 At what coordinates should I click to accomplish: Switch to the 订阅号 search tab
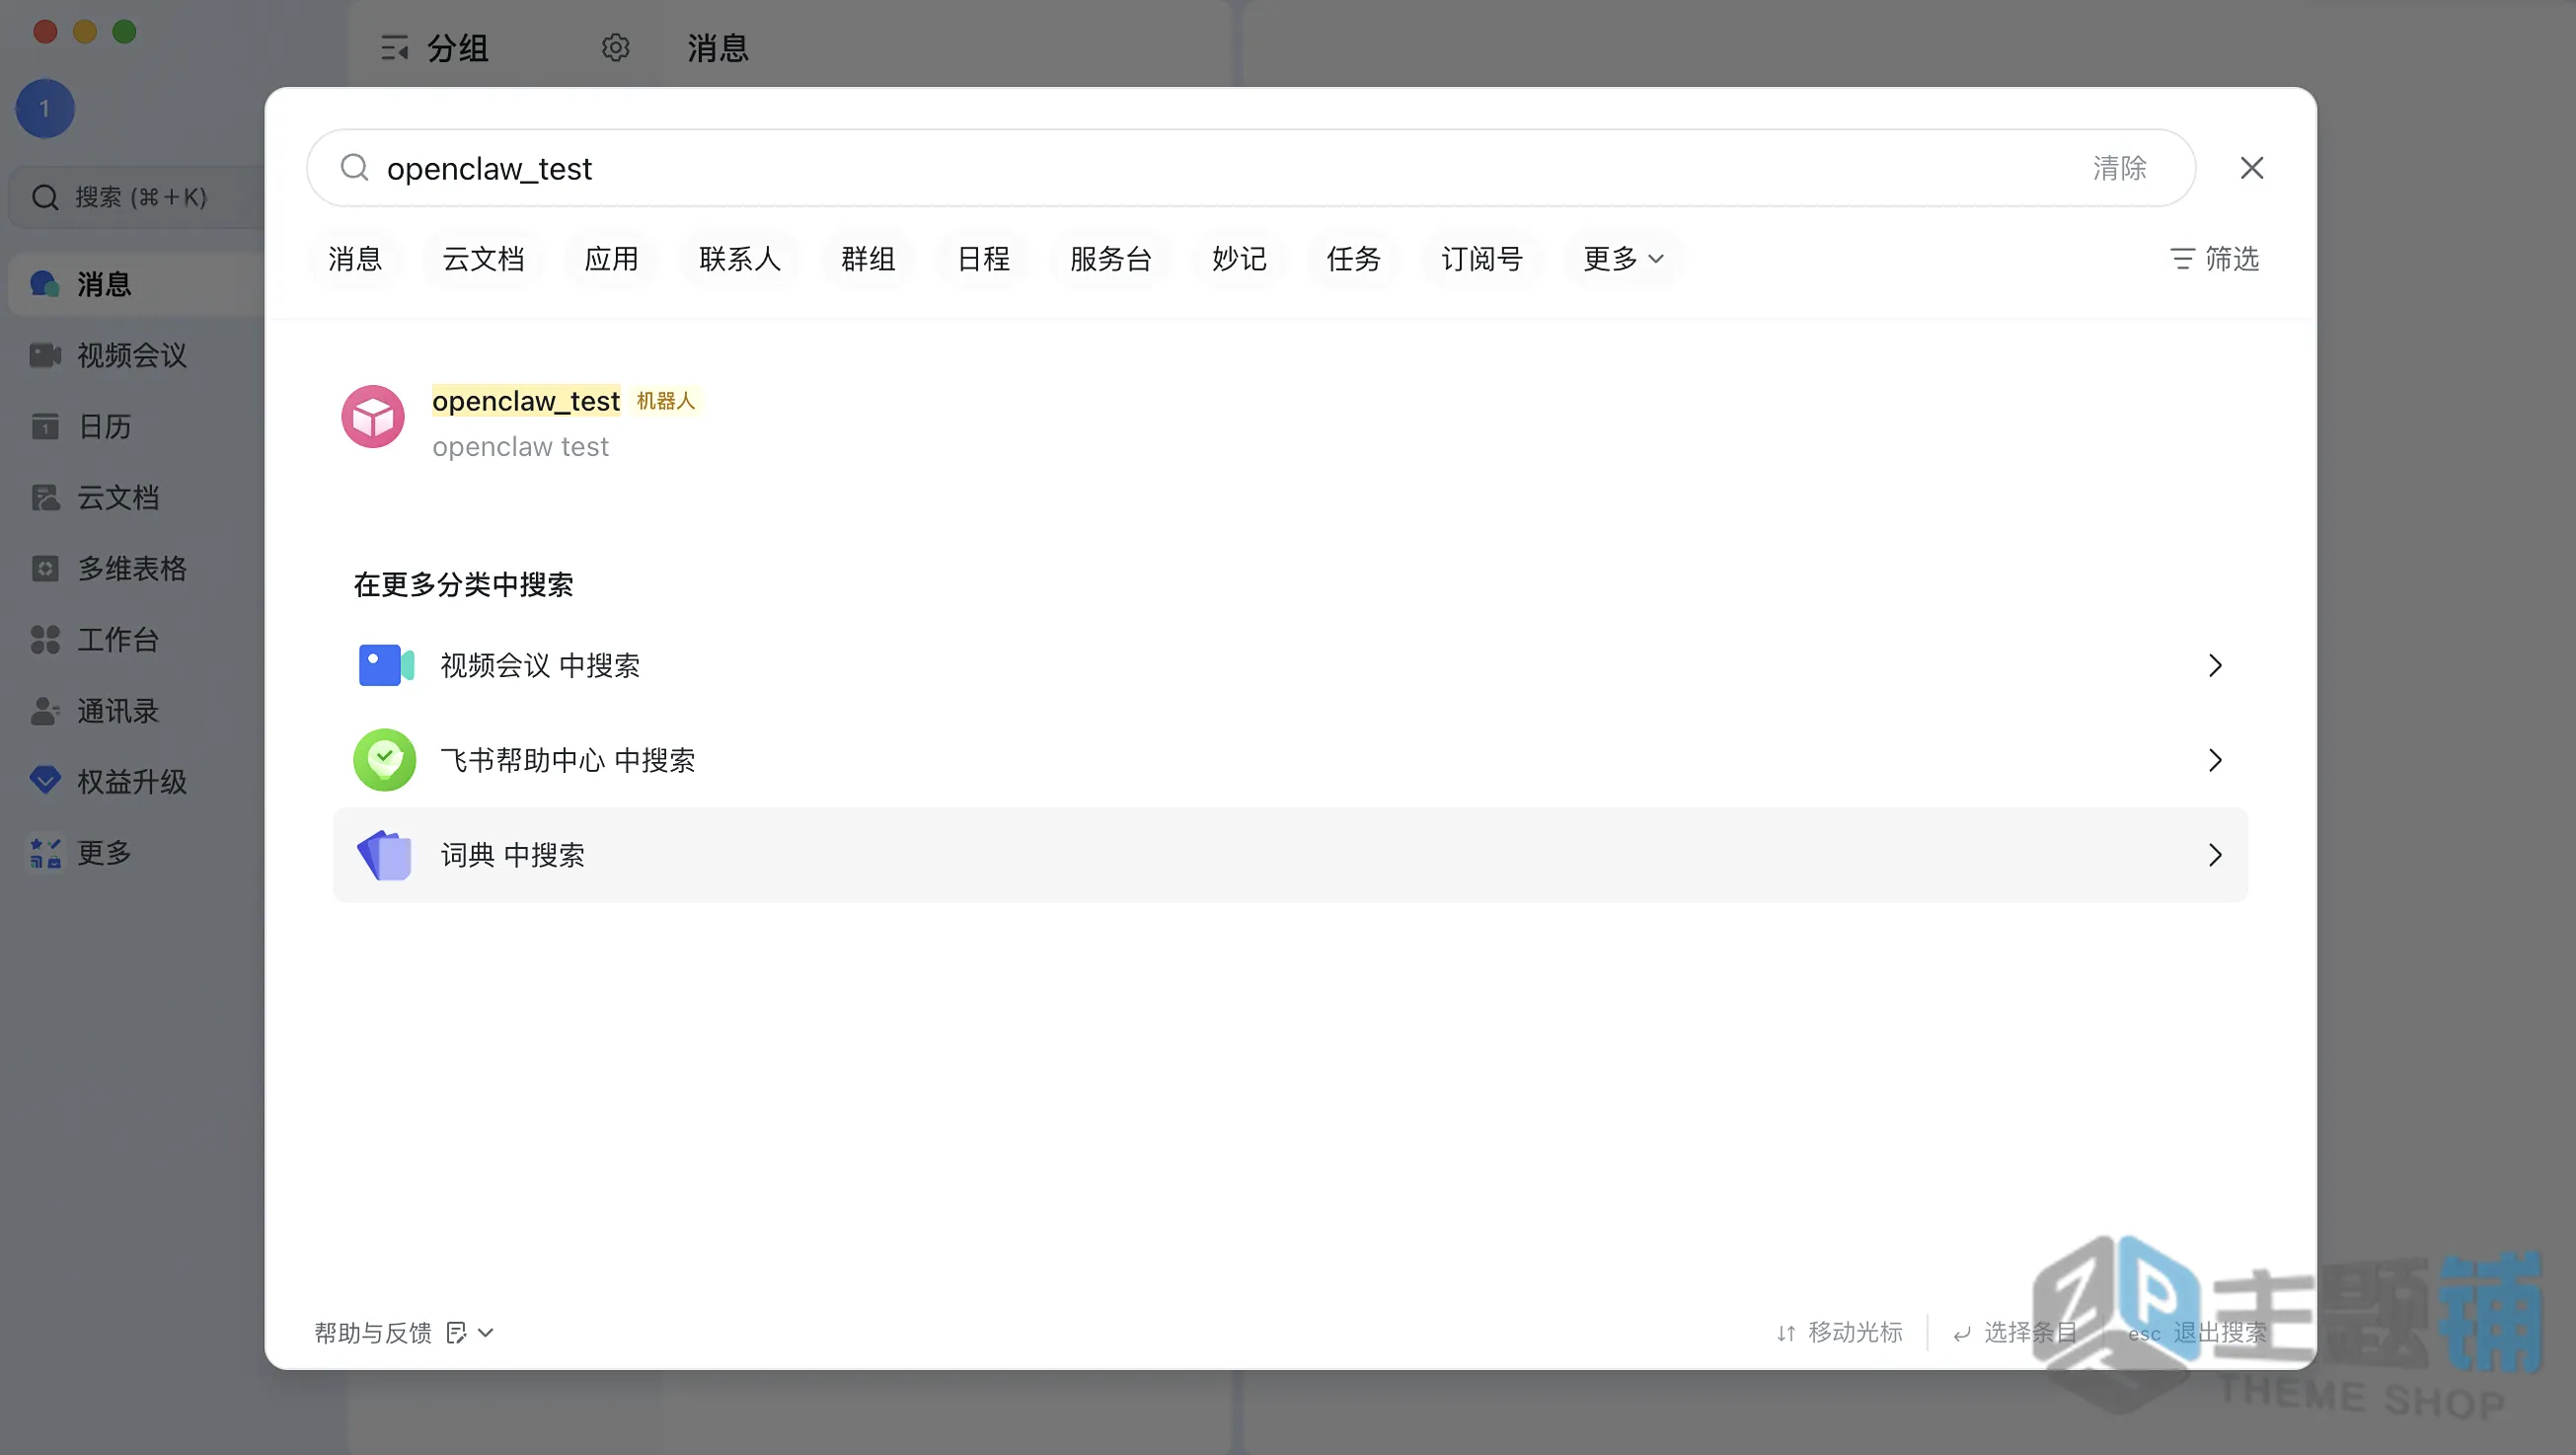1481,259
